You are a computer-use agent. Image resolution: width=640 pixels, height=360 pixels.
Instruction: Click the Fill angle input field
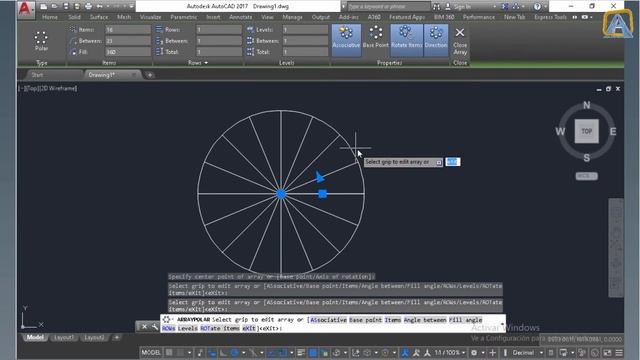[x=128, y=52]
